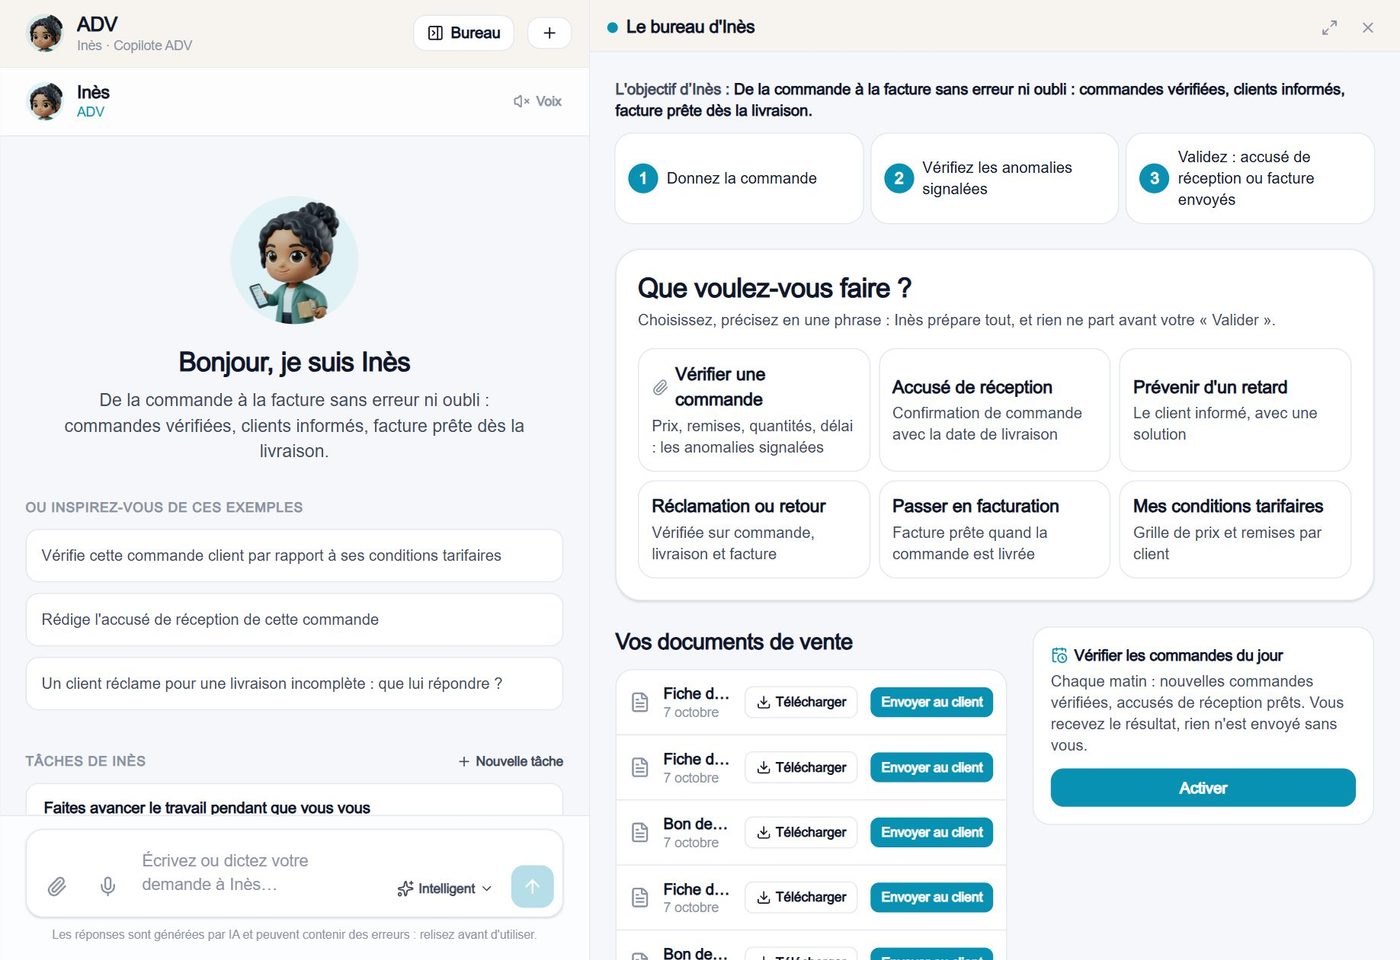Select the Réclamation ou retour card

click(x=754, y=530)
